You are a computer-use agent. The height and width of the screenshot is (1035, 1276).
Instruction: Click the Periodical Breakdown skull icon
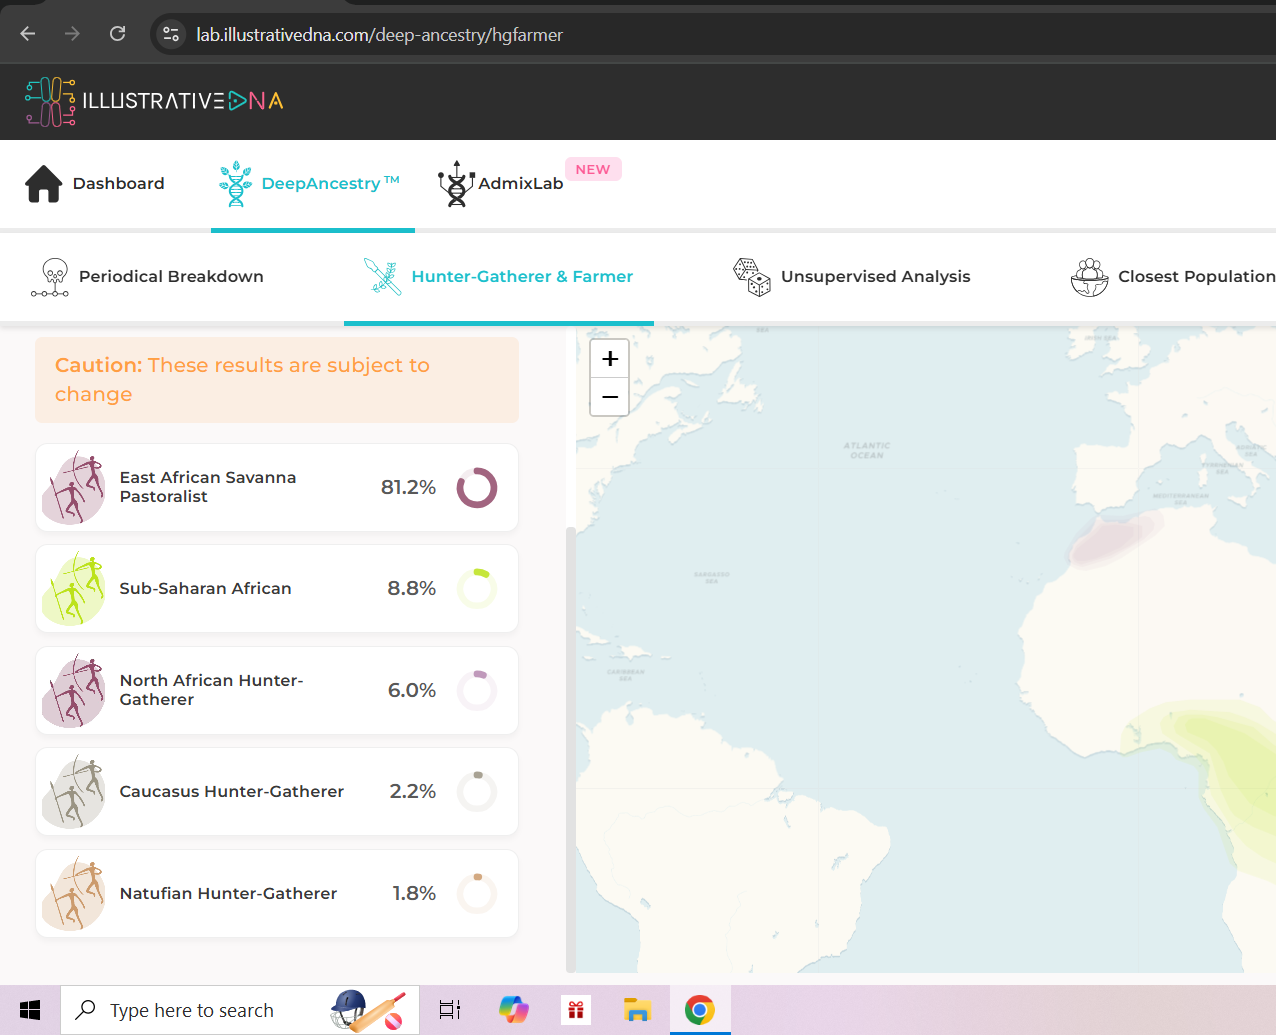[x=51, y=277]
